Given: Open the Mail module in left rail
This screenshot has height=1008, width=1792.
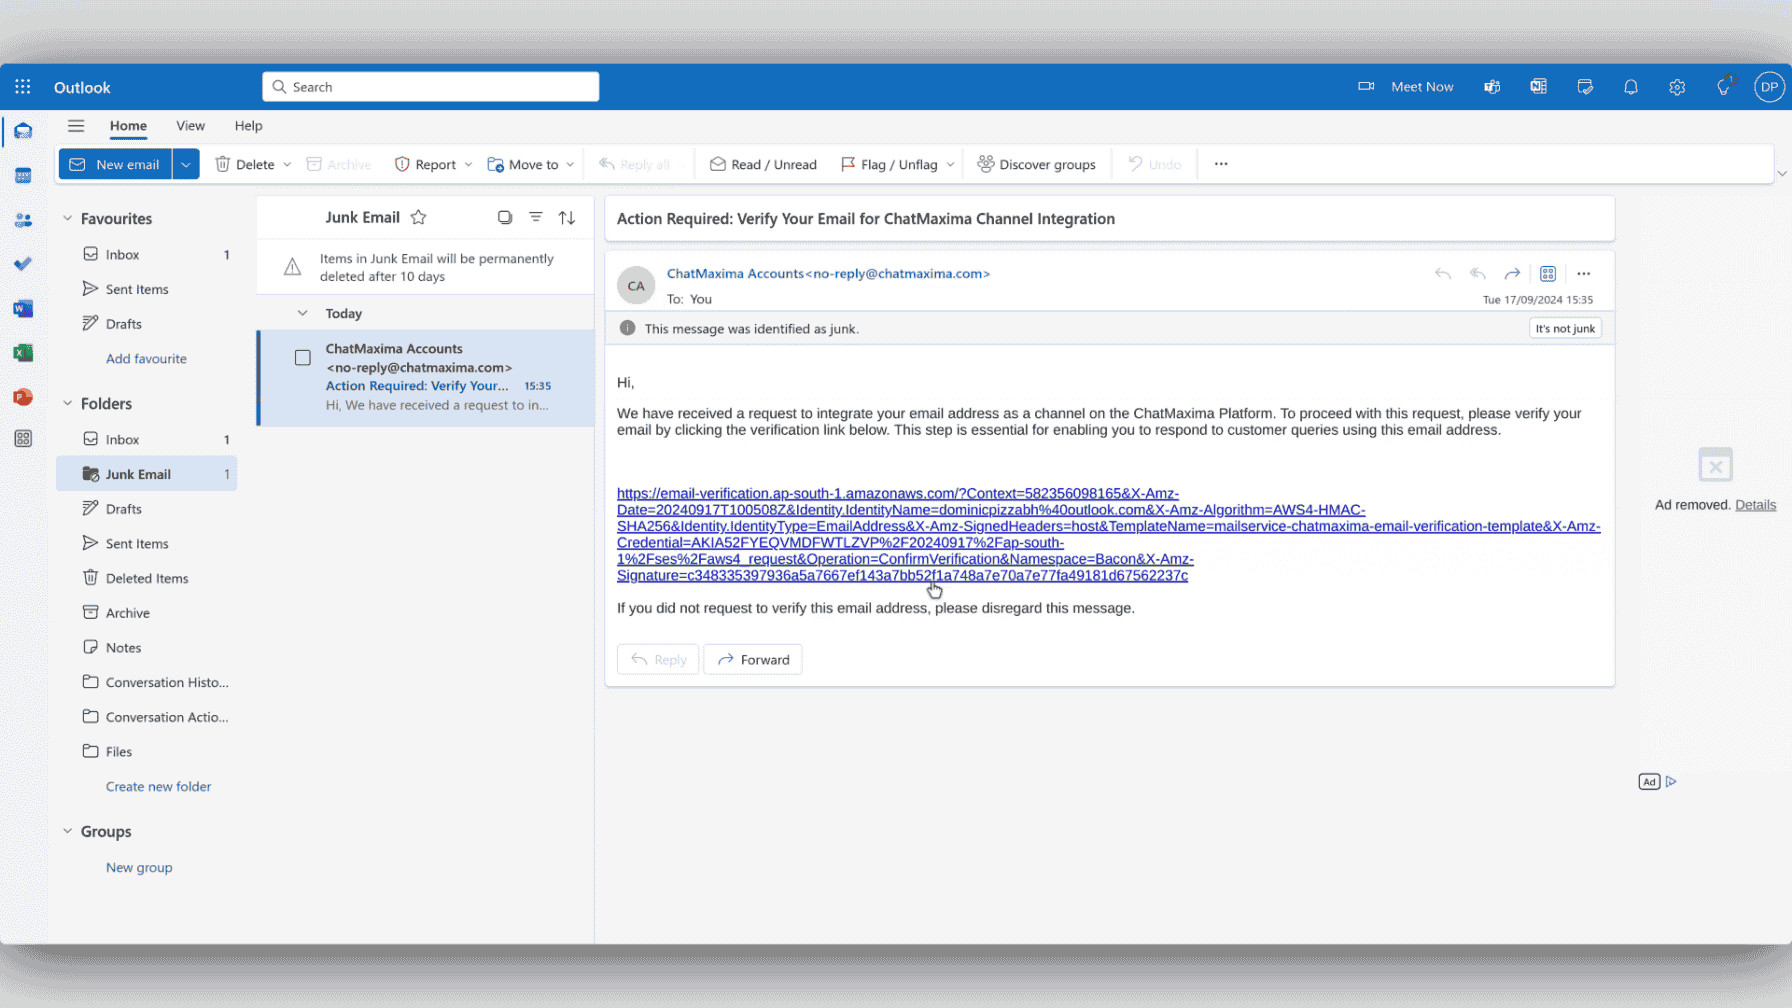Looking at the screenshot, I should (x=23, y=131).
